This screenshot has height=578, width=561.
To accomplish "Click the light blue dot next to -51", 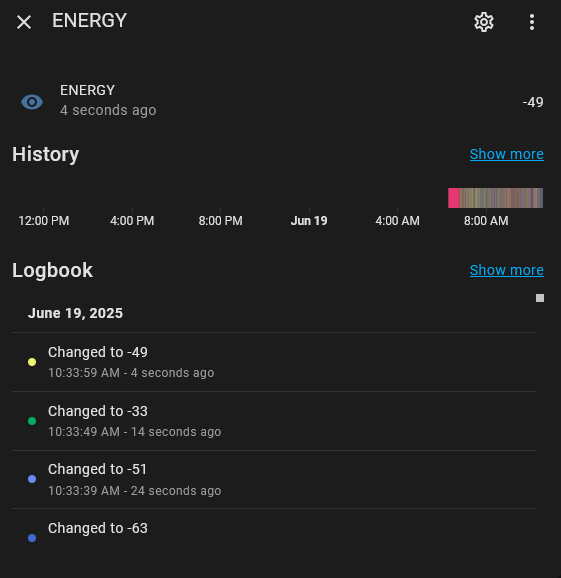I will pos(32,479).
